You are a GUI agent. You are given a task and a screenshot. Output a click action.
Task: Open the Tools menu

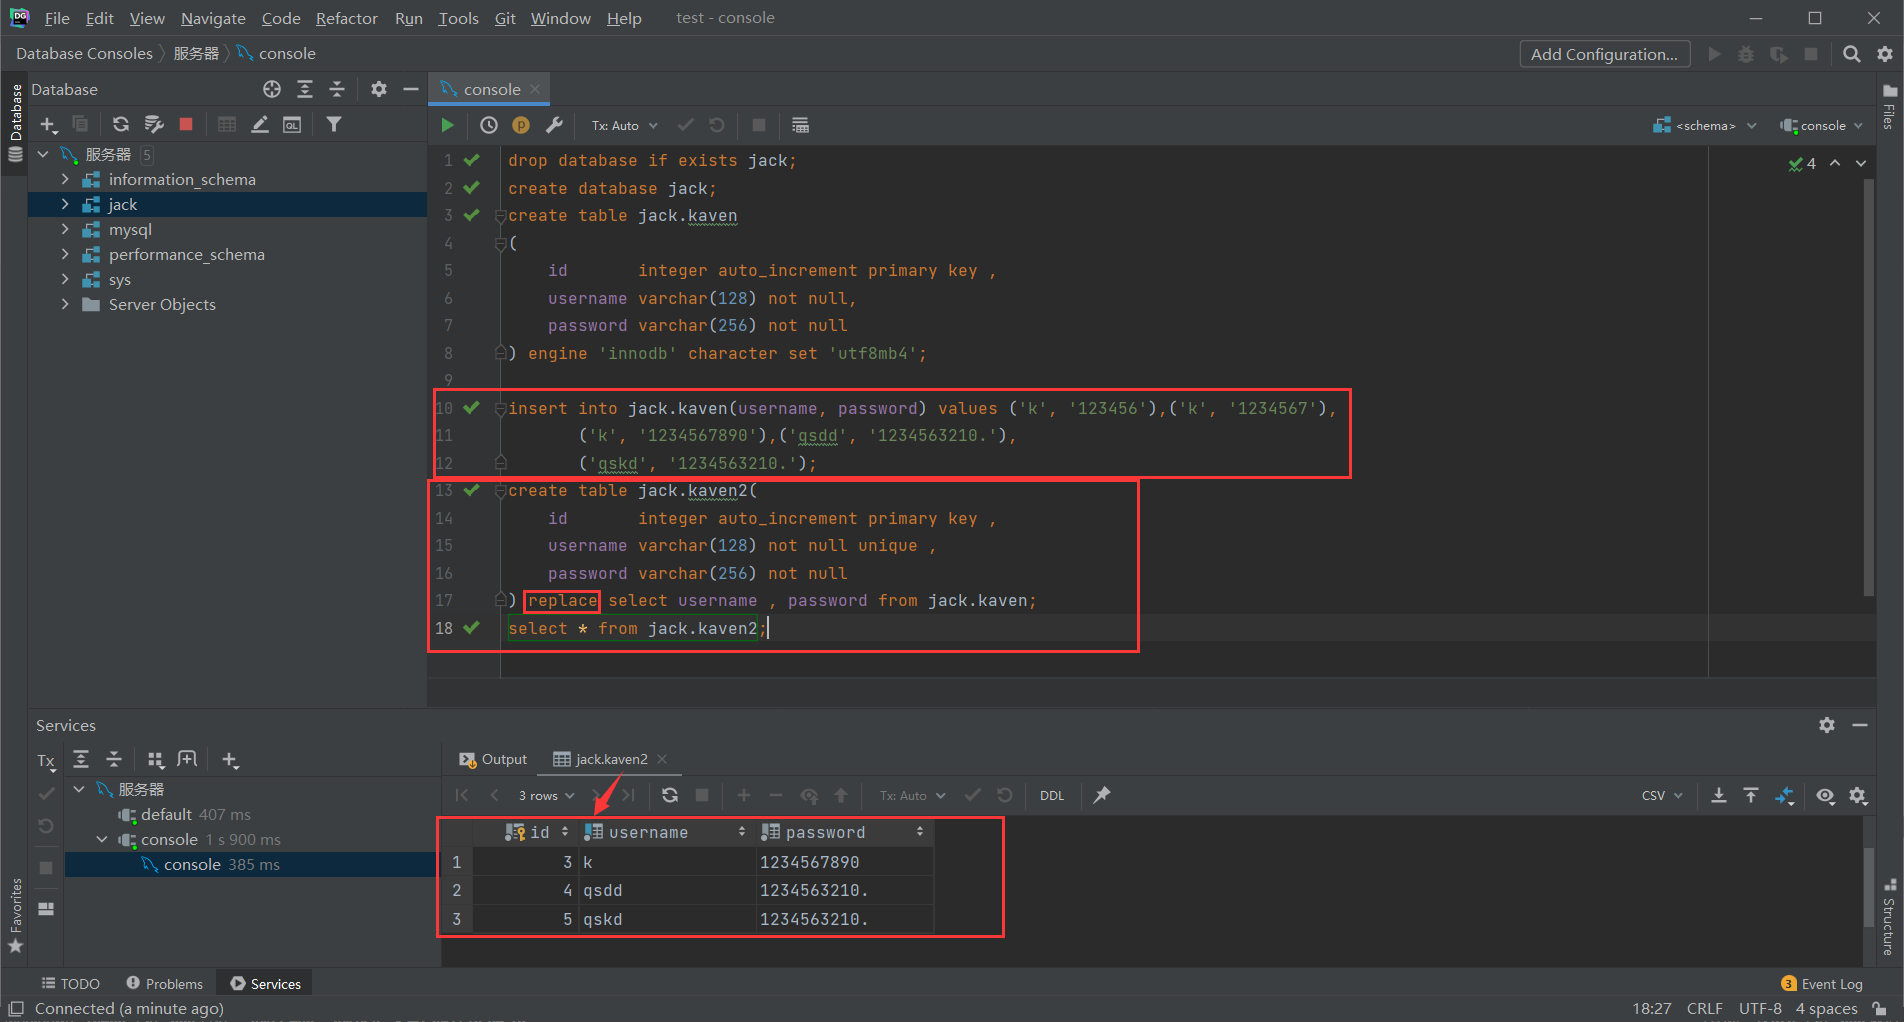point(458,18)
